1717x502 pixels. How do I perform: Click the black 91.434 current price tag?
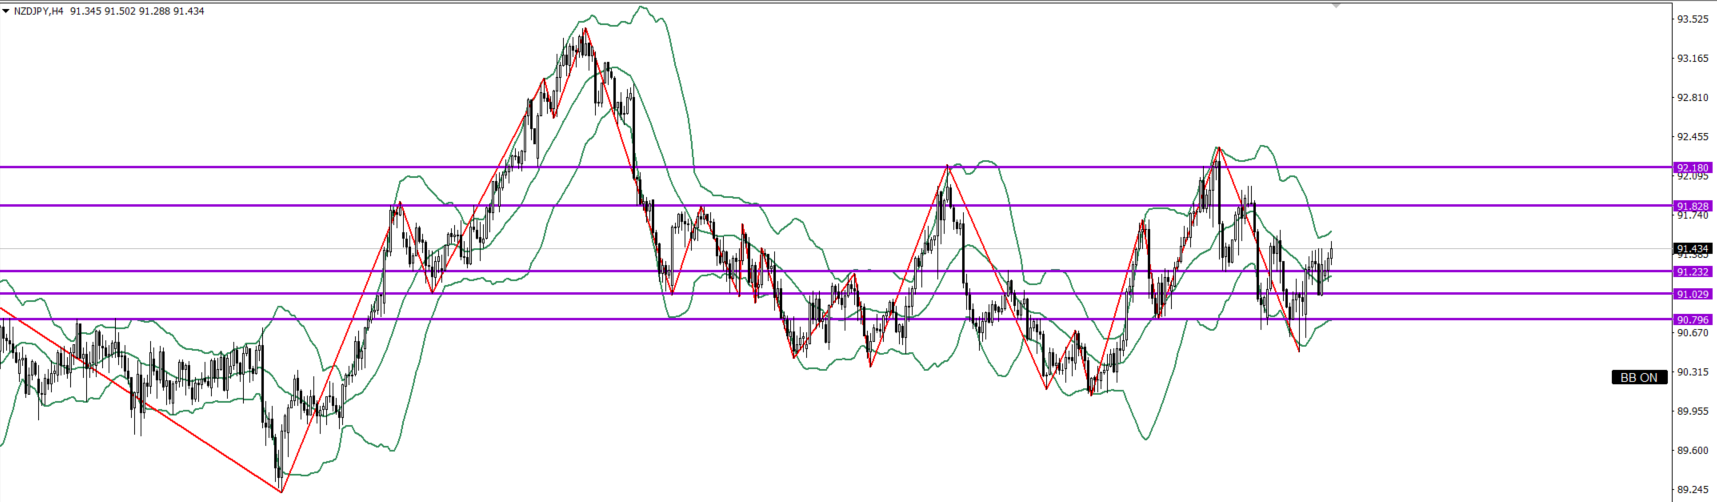(x=1693, y=248)
